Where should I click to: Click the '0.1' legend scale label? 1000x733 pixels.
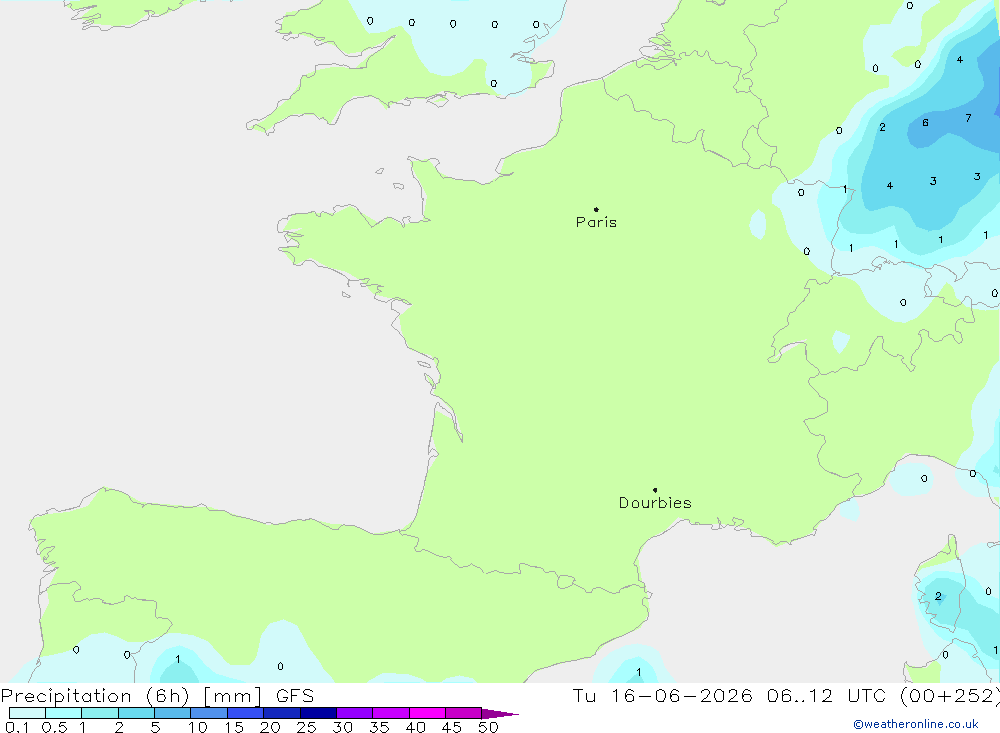tap(17, 727)
